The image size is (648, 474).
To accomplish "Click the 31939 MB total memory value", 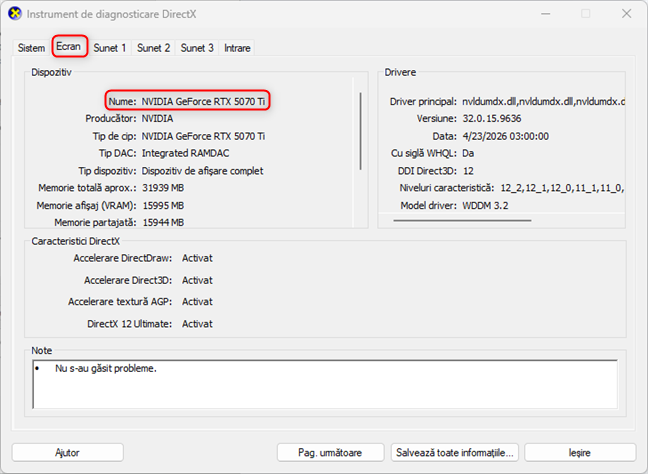I will 163,188.
